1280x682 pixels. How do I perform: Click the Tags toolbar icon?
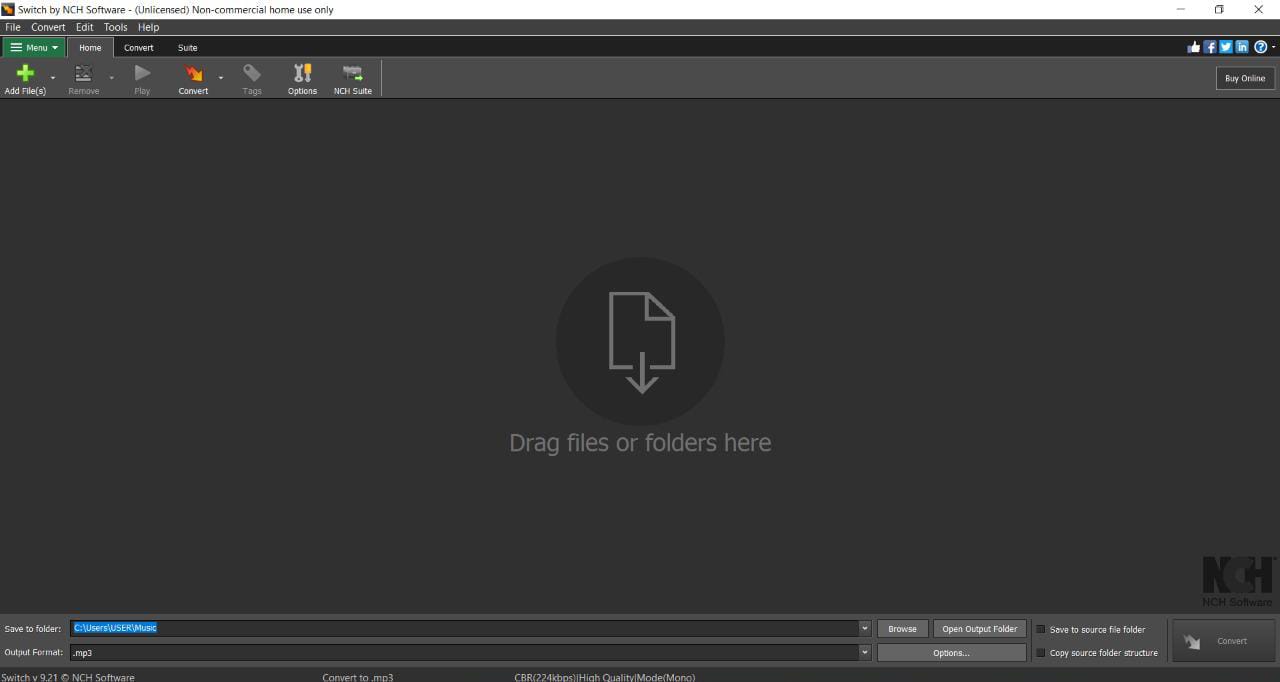pos(252,73)
